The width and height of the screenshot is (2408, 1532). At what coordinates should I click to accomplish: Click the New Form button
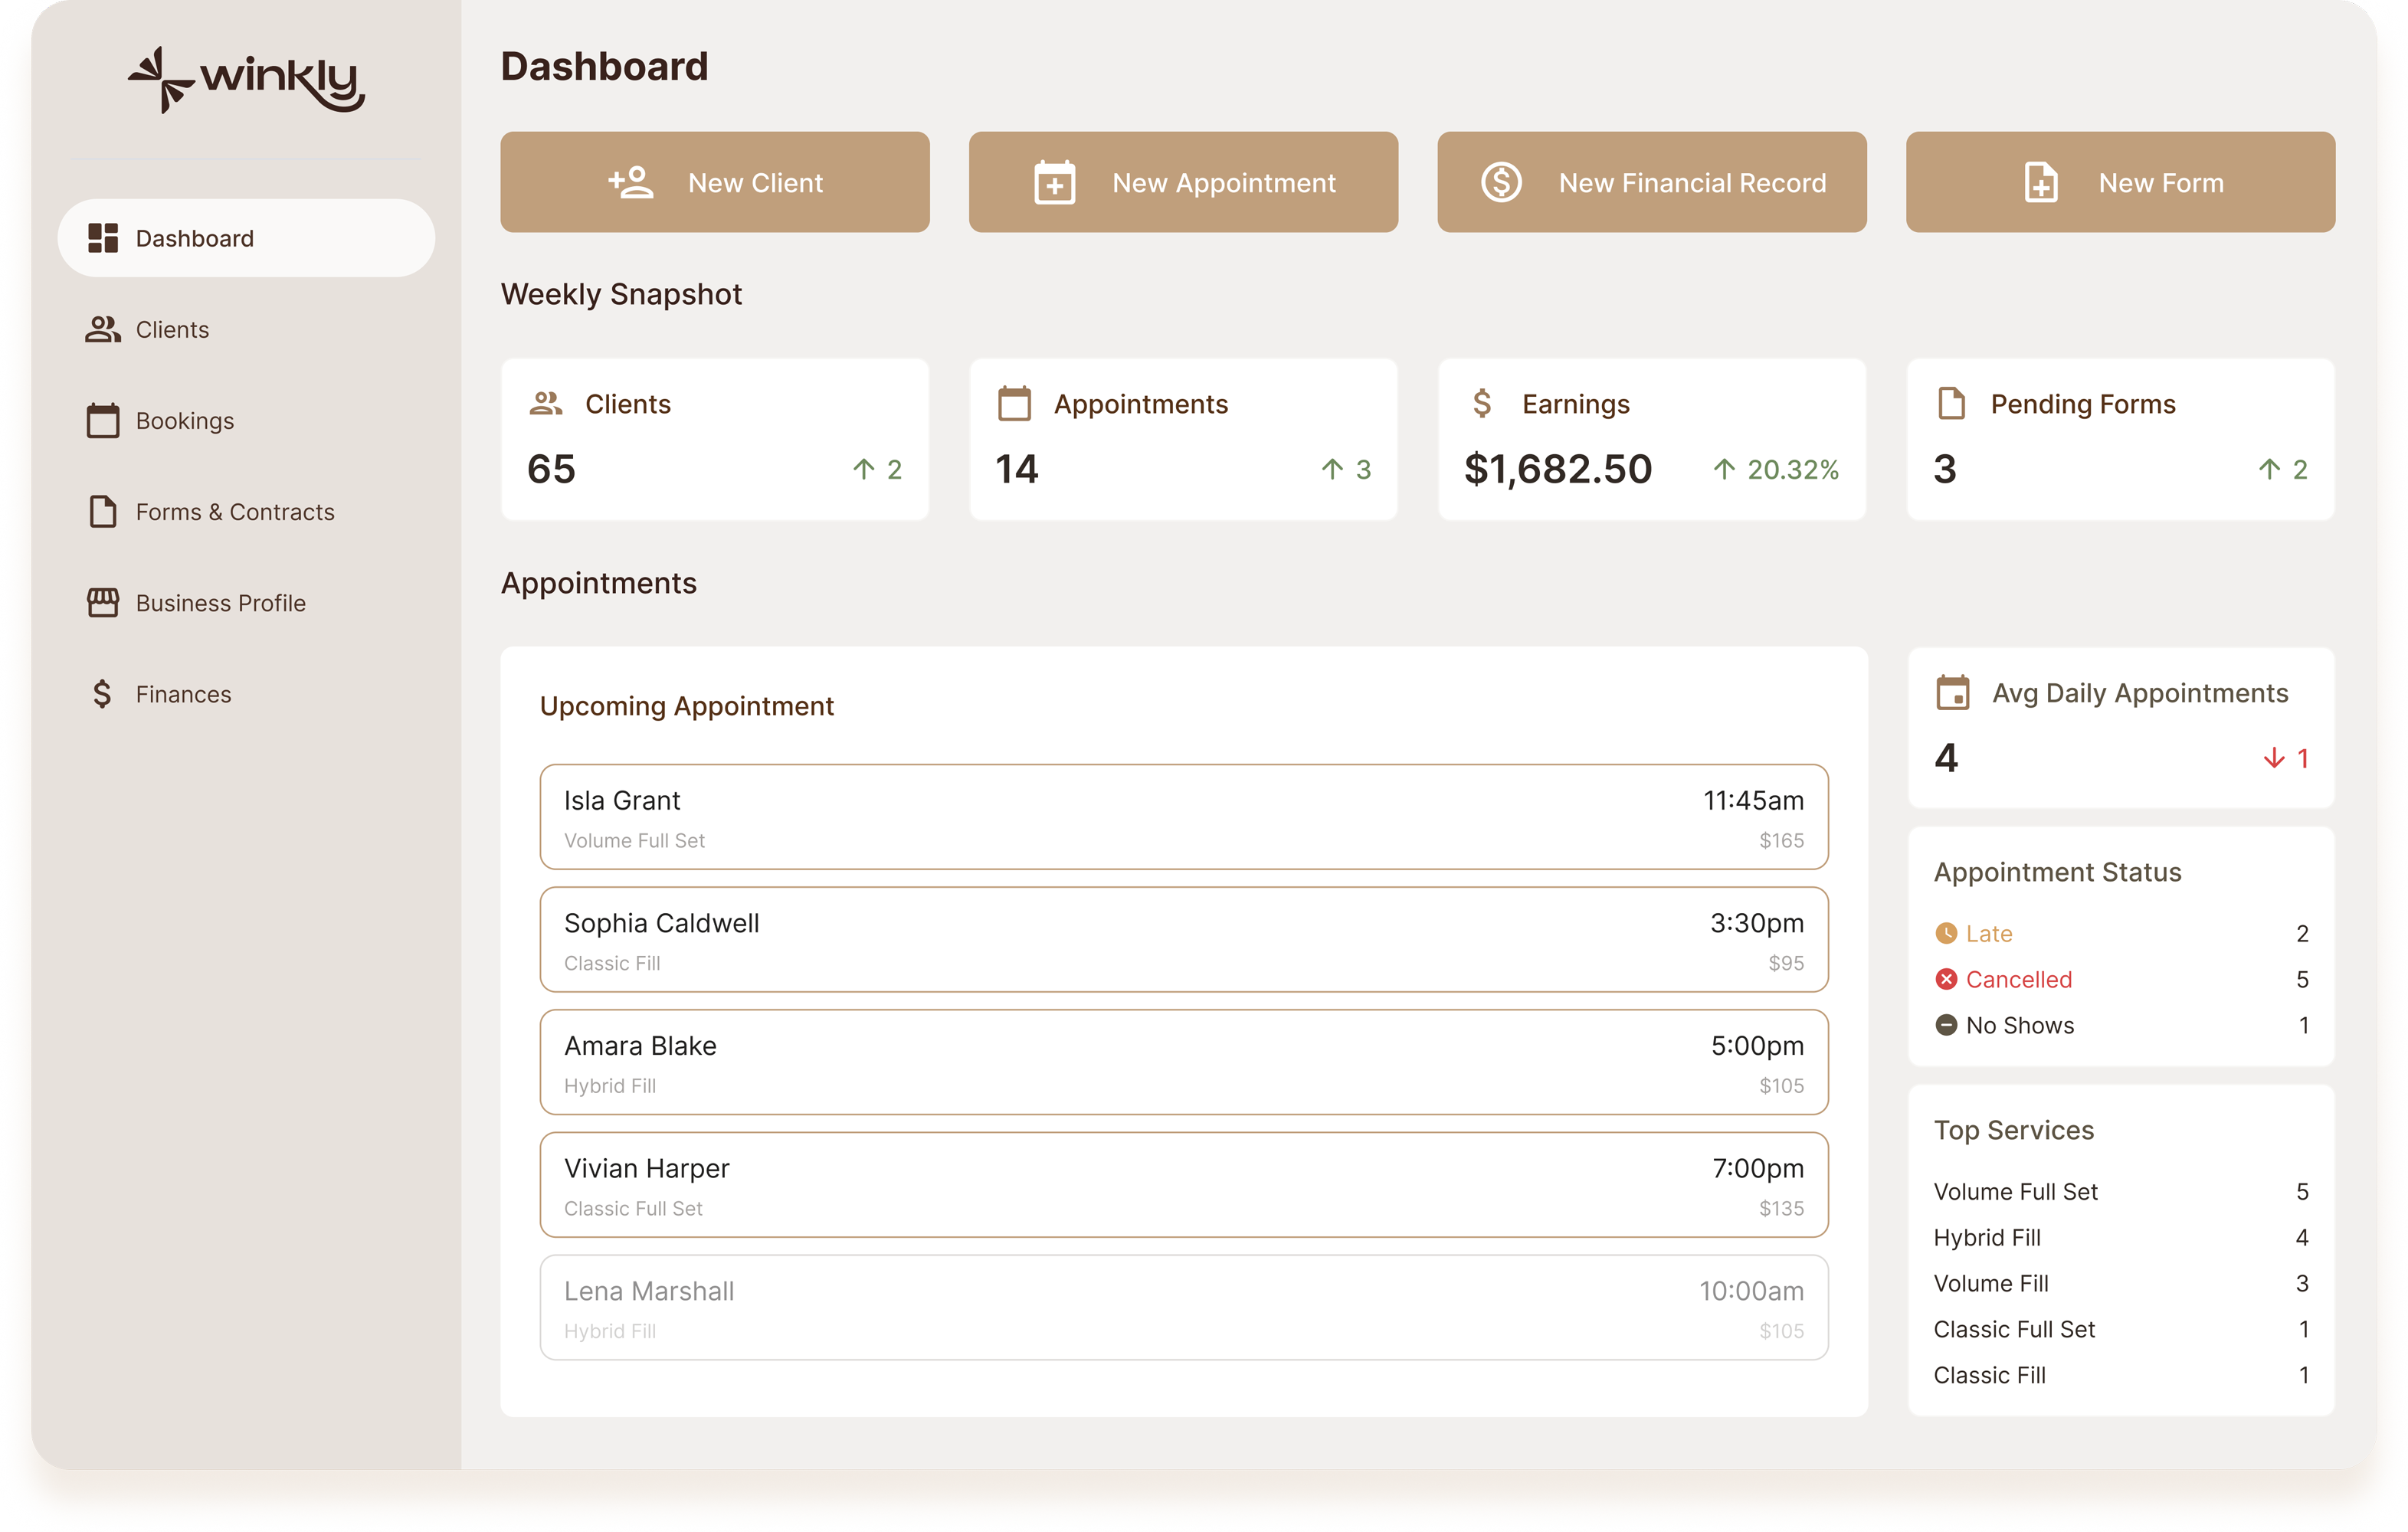2119,182
